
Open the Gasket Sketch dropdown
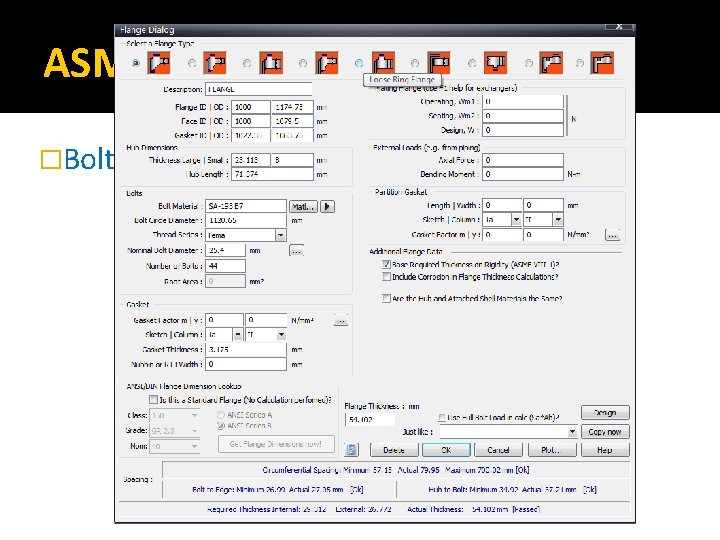click(237, 335)
